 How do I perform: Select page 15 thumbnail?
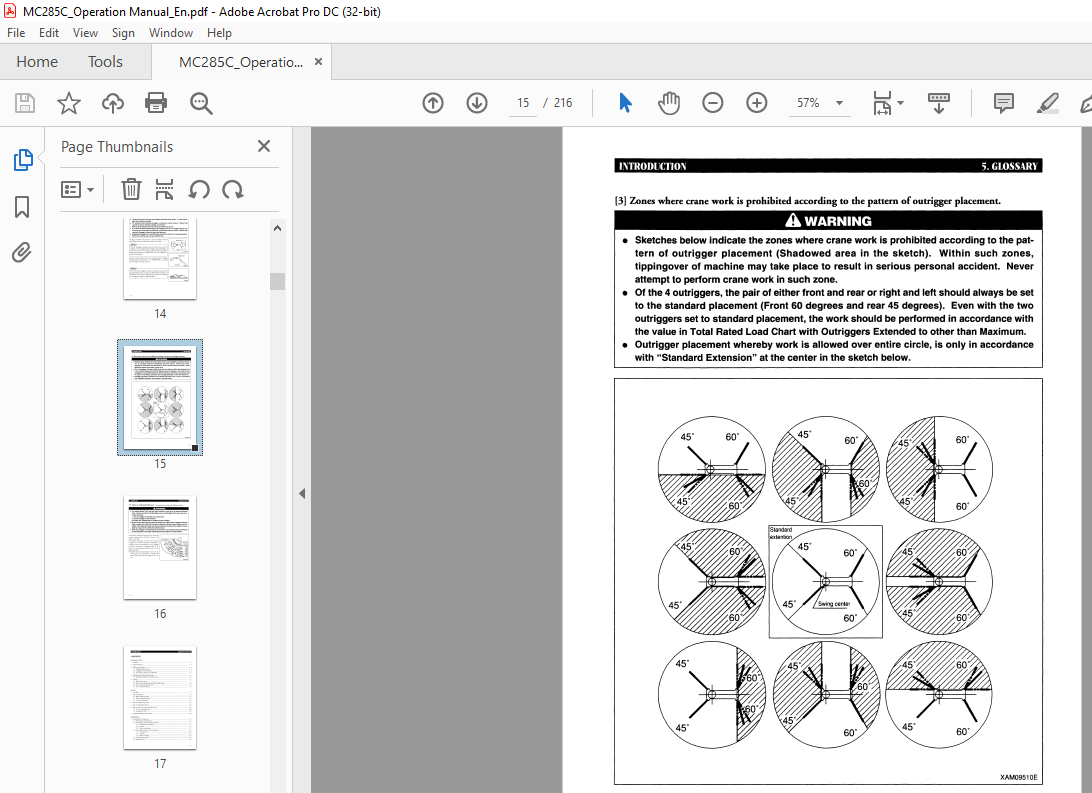(x=160, y=398)
